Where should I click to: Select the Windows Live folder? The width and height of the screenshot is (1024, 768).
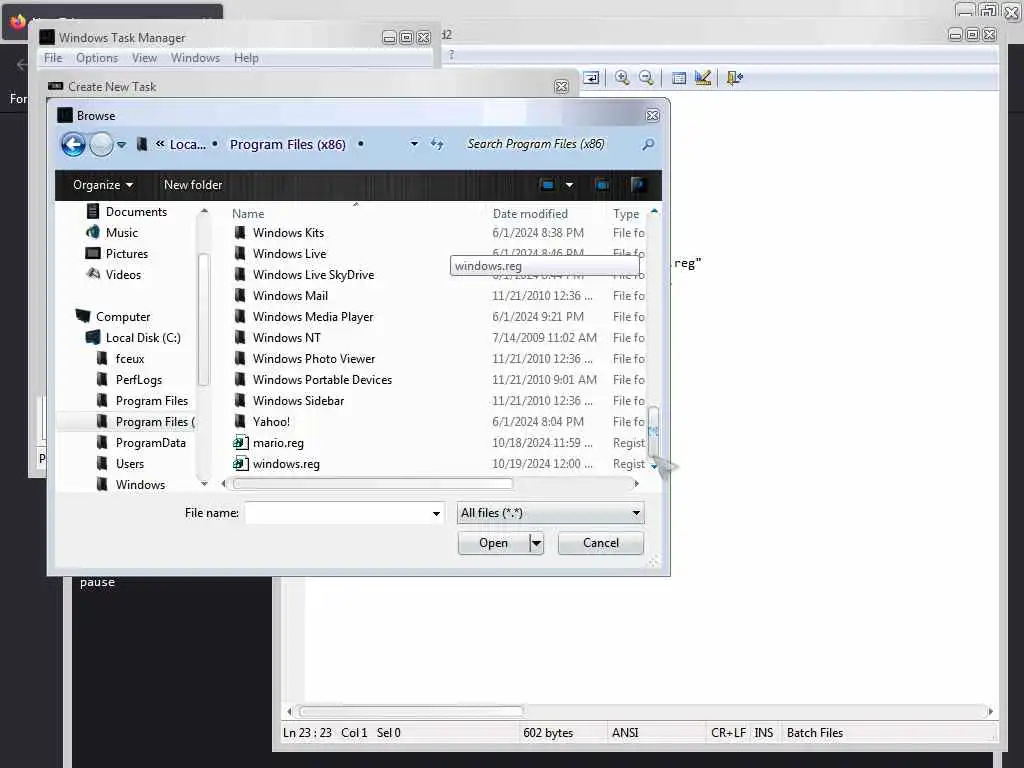(289, 253)
